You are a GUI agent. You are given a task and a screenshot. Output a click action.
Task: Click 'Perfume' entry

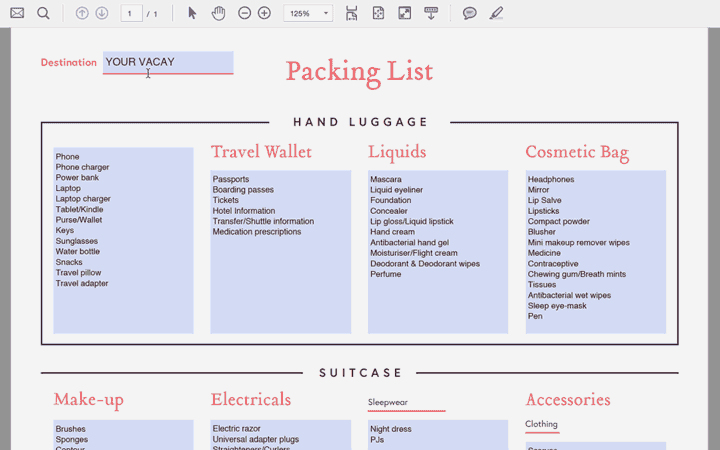[x=385, y=274]
